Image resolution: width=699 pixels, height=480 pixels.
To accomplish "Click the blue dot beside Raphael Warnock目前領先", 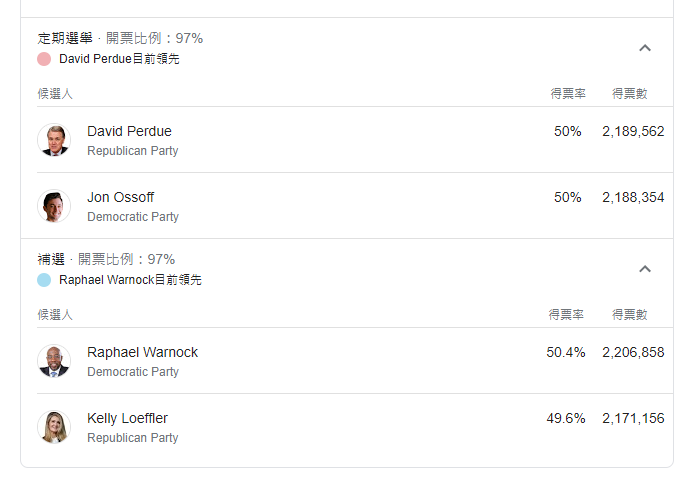I will click(44, 280).
